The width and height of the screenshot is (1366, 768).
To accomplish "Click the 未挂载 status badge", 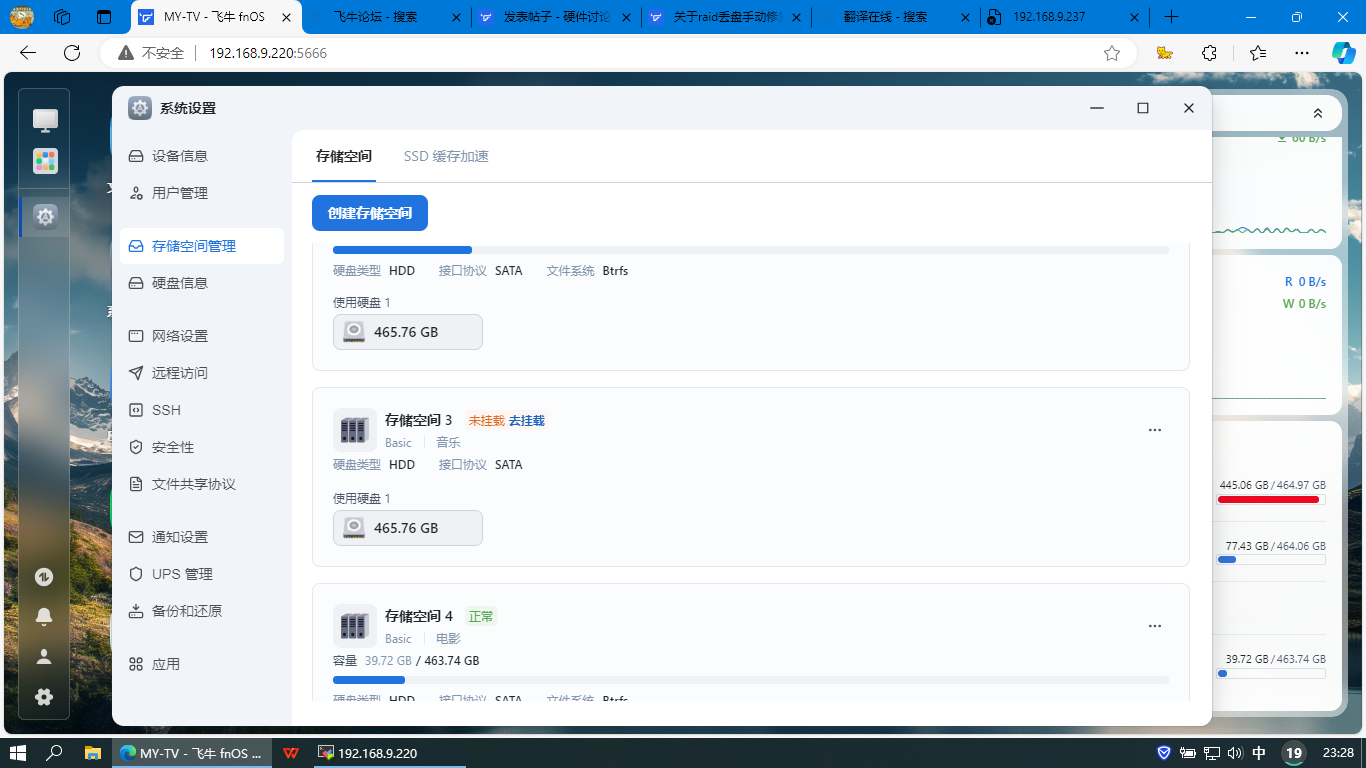I will pos(486,421).
